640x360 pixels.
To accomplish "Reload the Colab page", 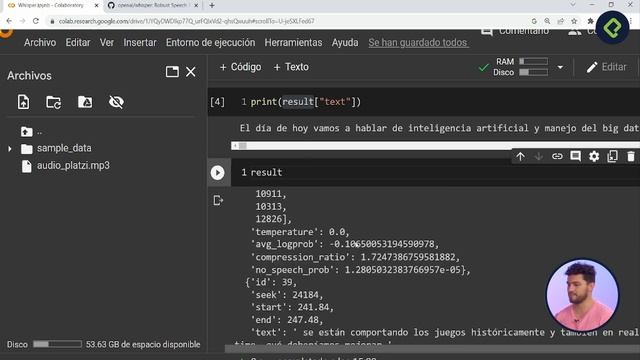I will (36, 21).
